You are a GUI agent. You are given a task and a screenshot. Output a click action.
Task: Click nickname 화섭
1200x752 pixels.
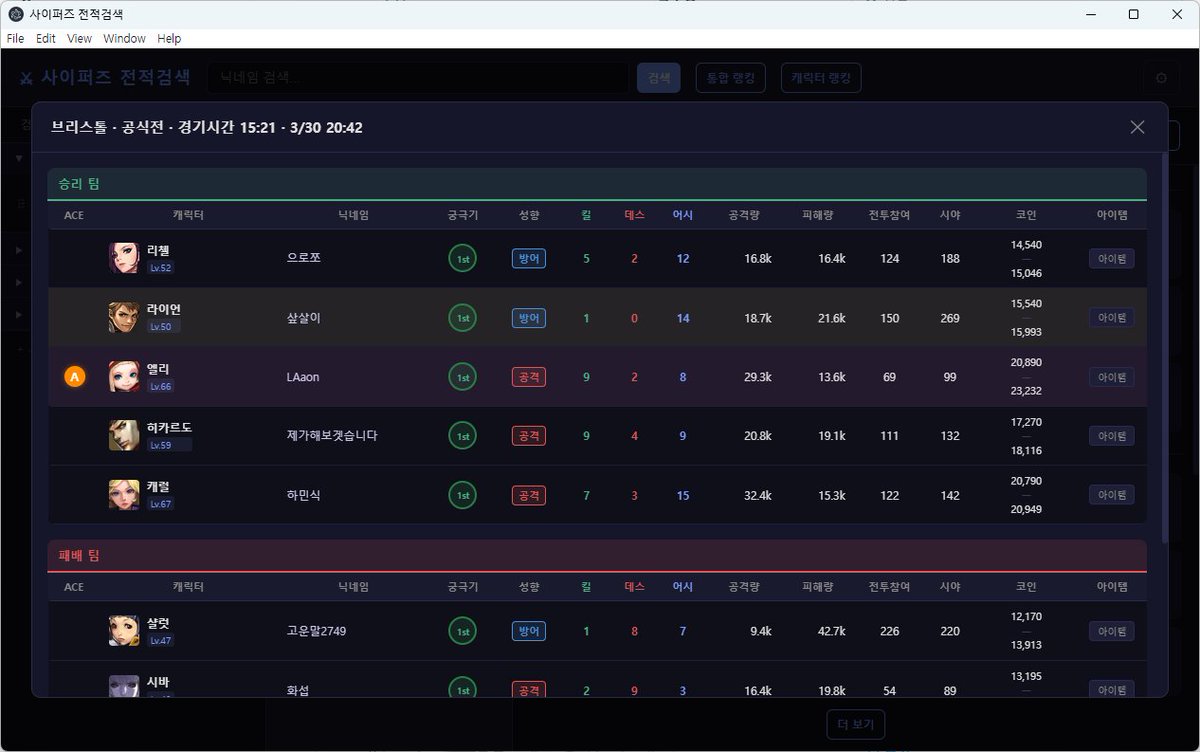tap(297, 689)
